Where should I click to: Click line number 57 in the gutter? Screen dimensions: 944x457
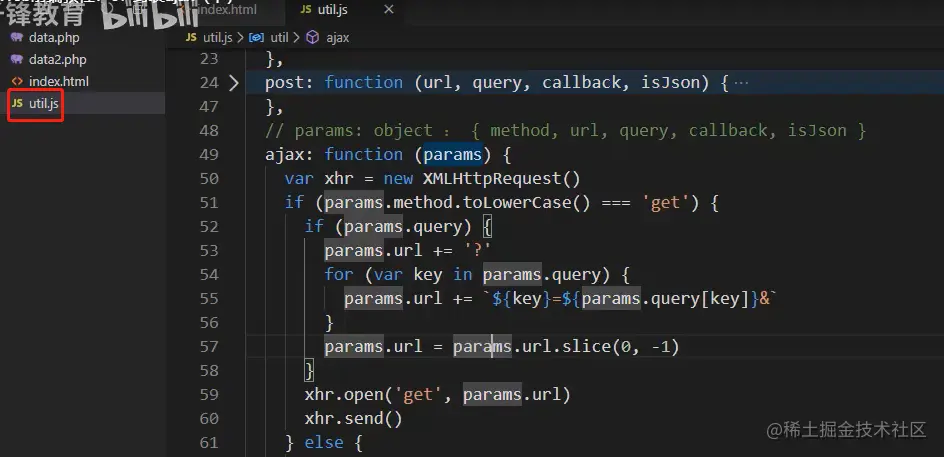point(208,347)
